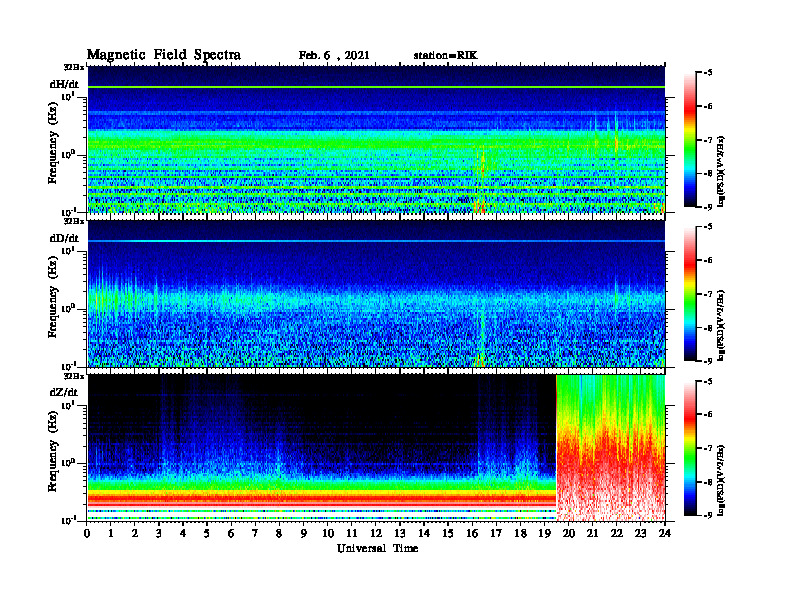Click the log PSD axis title beside the dZ/dt color bar
This screenshot has height=612, width=792.
click(722, 480)
